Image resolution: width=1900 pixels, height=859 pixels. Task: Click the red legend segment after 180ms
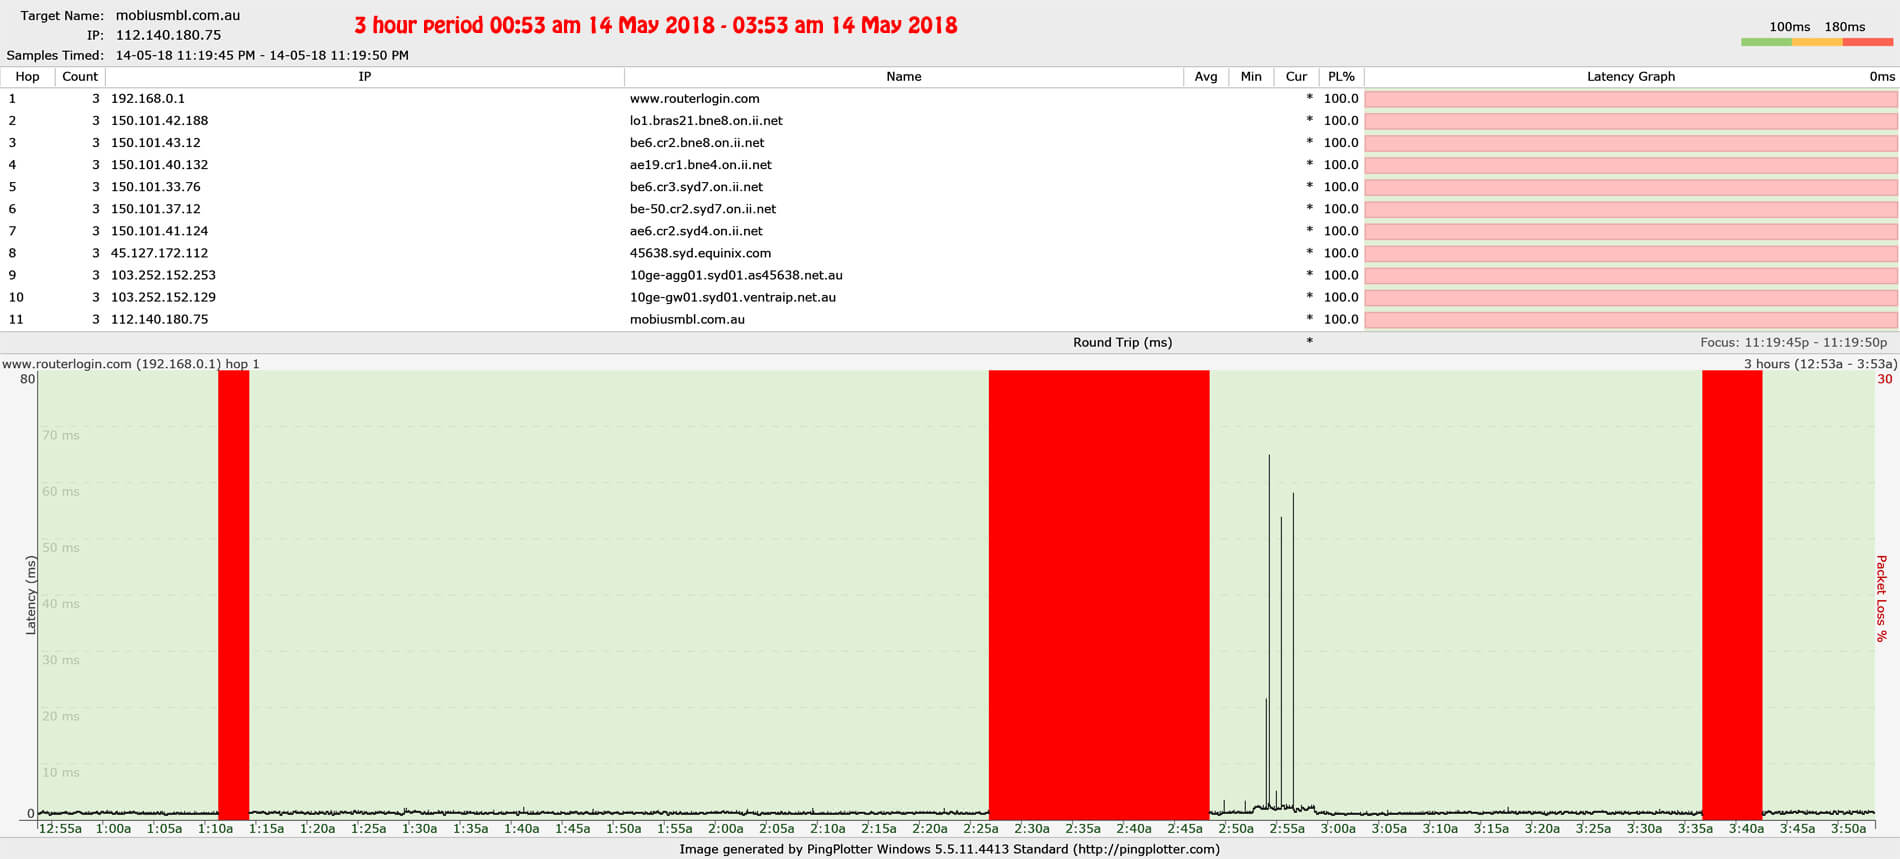pyautogui.click(x=1868, y=42)
